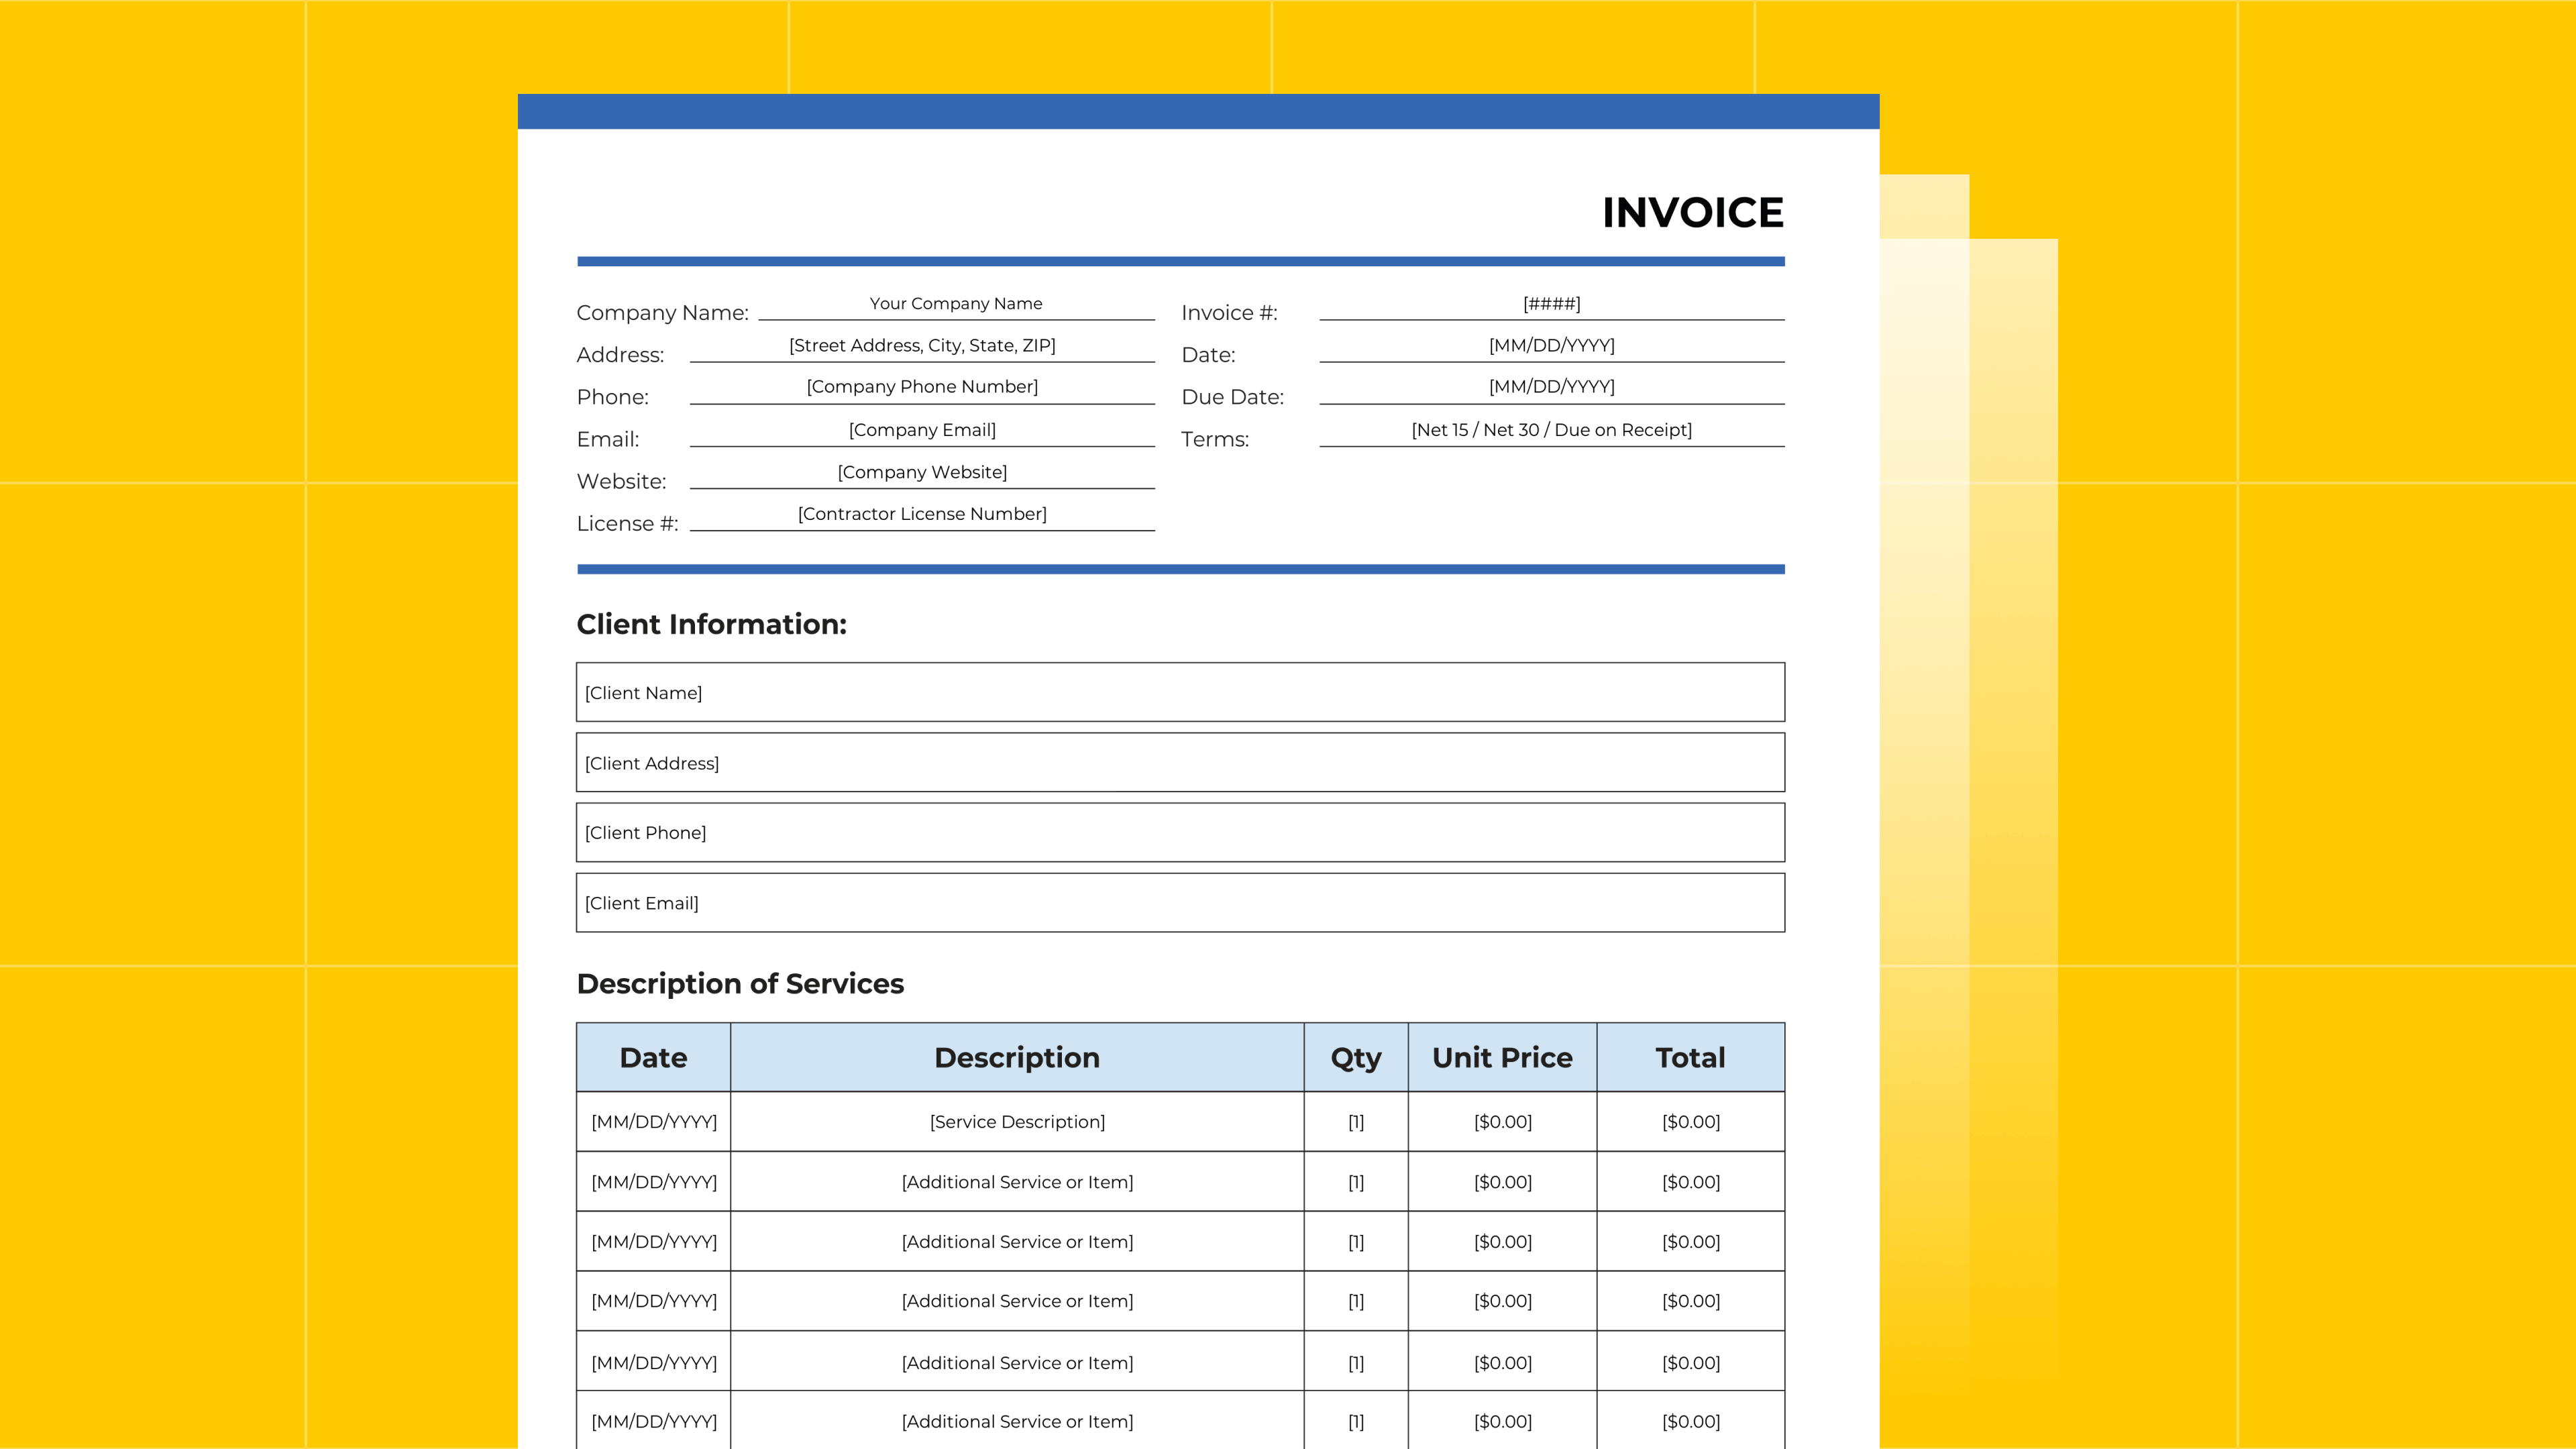This screenshot has height=1449, width=2576.
Task: Select the Date column header
Action: 653,1057
